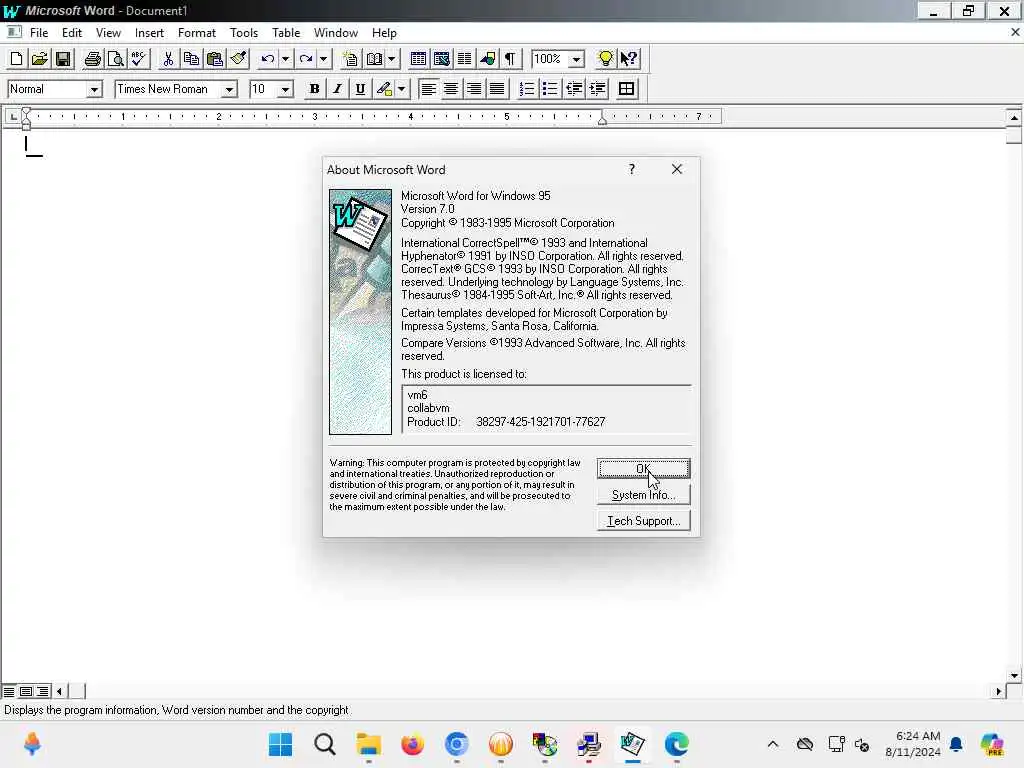The width and height of the screenshot is (1024, 768).
Task: Increase indent with the indent icon
Action: pos(598,89)
